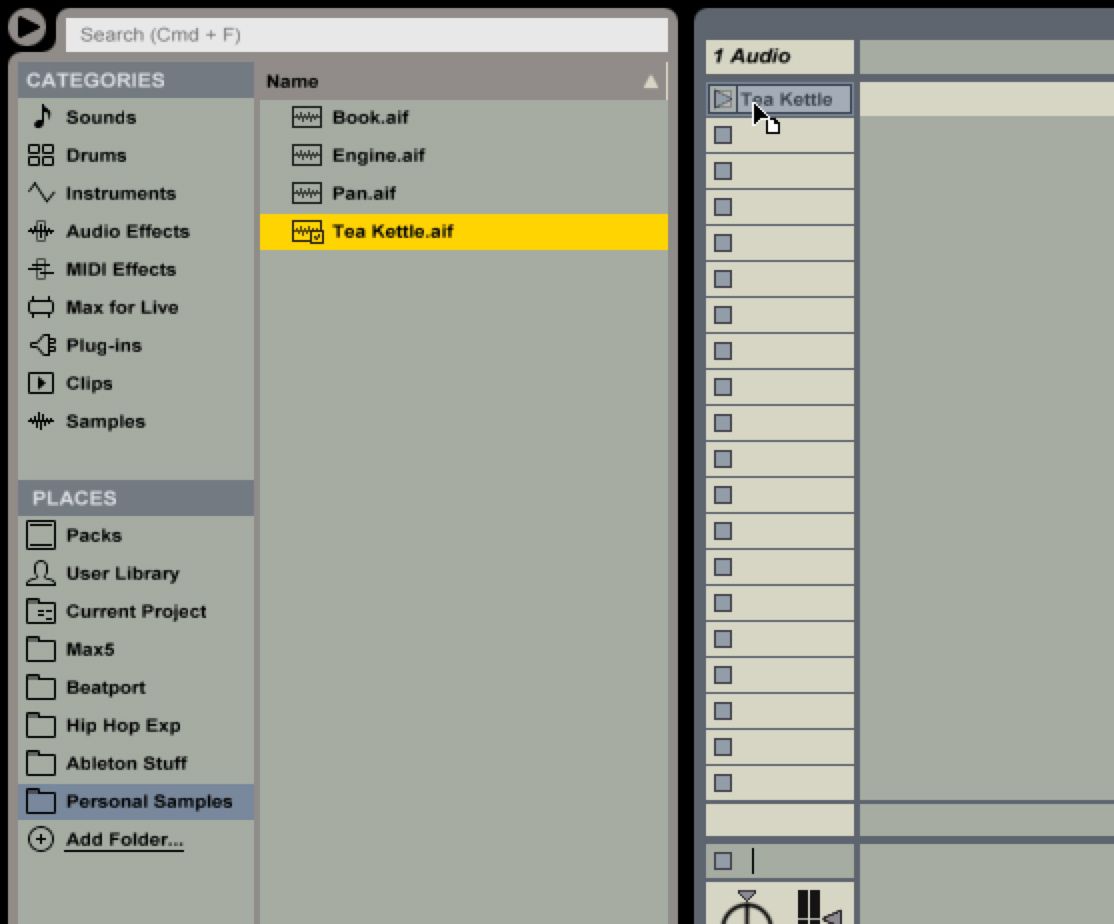Open the Packs place
The height and width of the screenshot is (924, 1114).
coord(136,535)
